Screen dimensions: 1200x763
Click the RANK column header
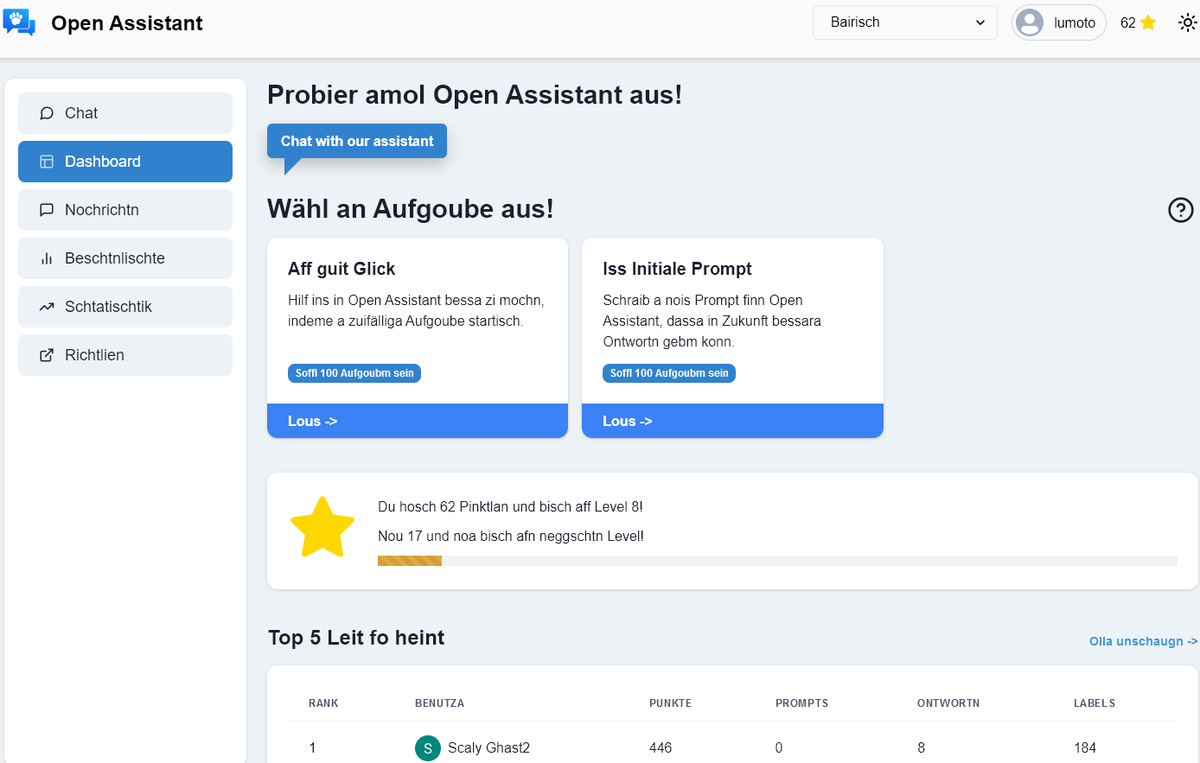click(323, 703)
